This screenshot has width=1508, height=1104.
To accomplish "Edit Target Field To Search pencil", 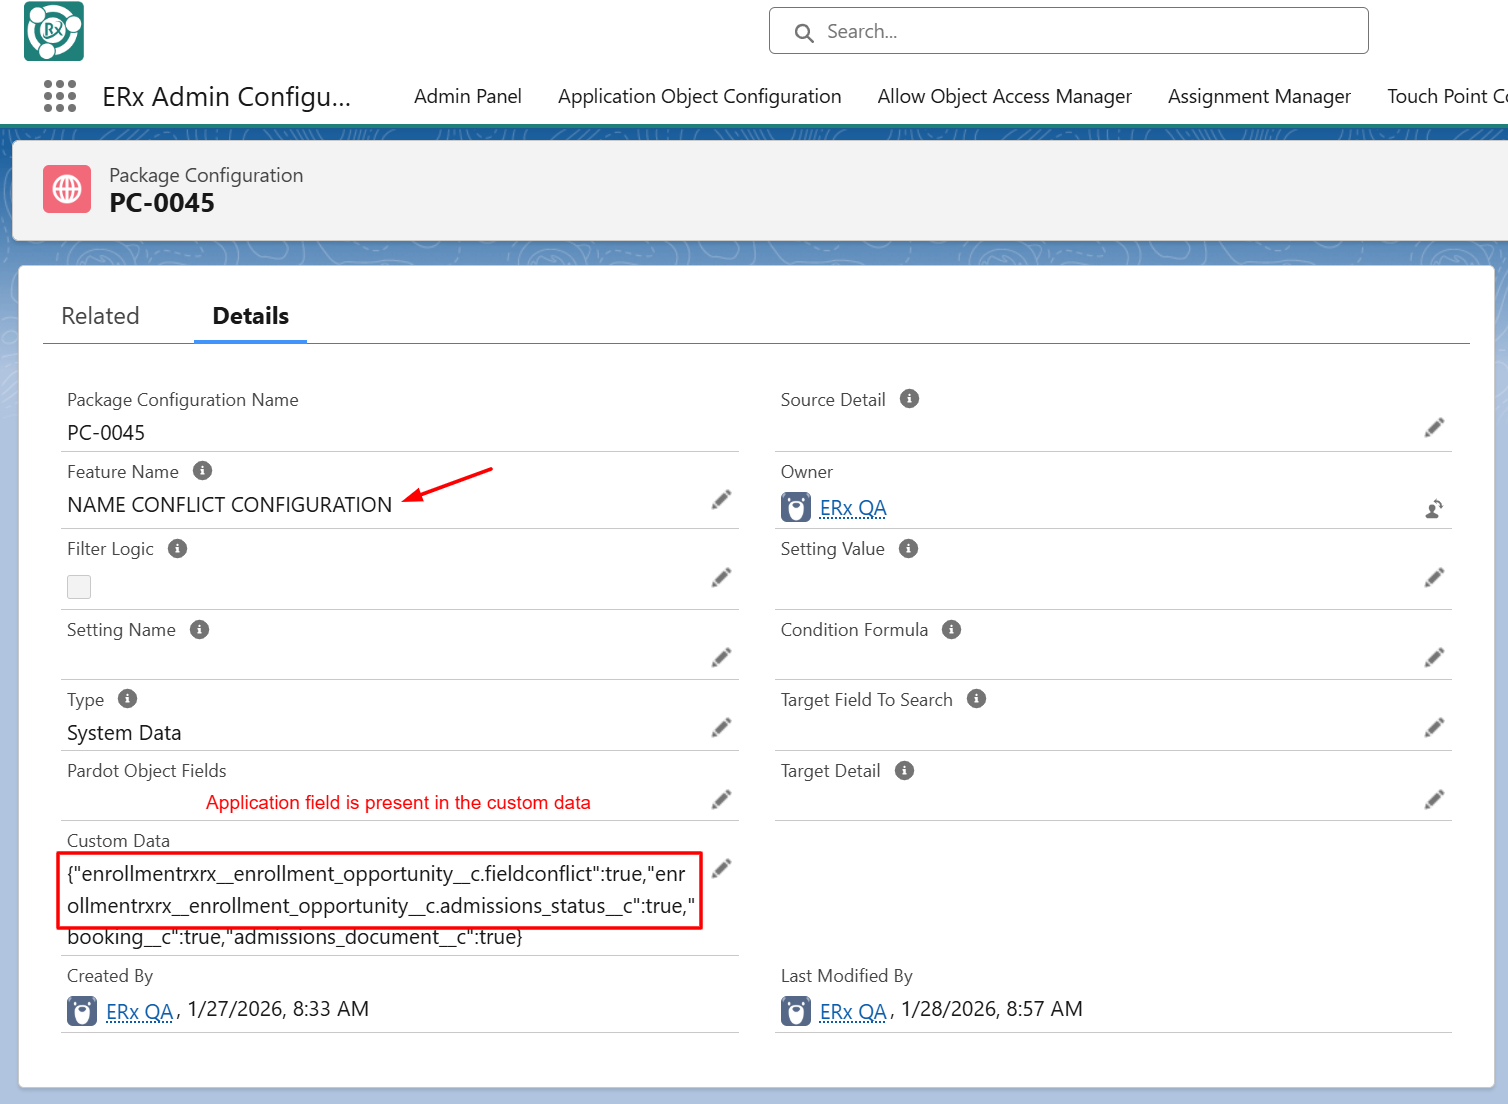I will (x=1434, y=728).
